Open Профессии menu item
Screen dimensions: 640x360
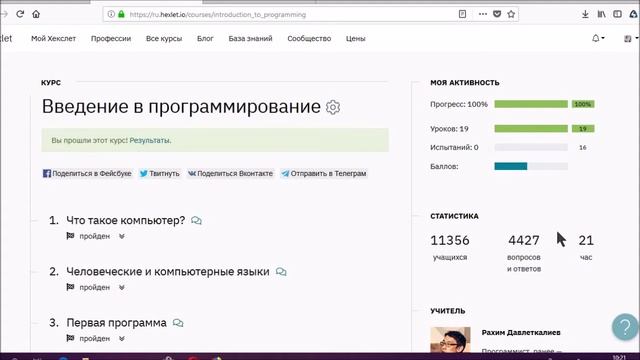click(111, 38)
